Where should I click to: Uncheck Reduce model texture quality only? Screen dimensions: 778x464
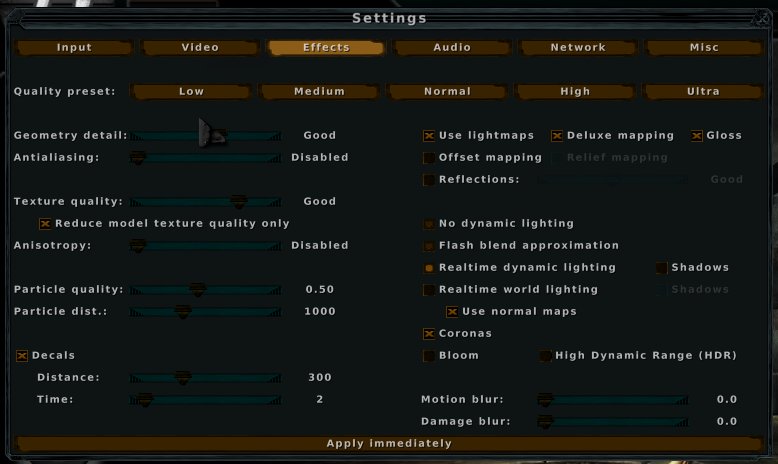click(x=45, y=224)
